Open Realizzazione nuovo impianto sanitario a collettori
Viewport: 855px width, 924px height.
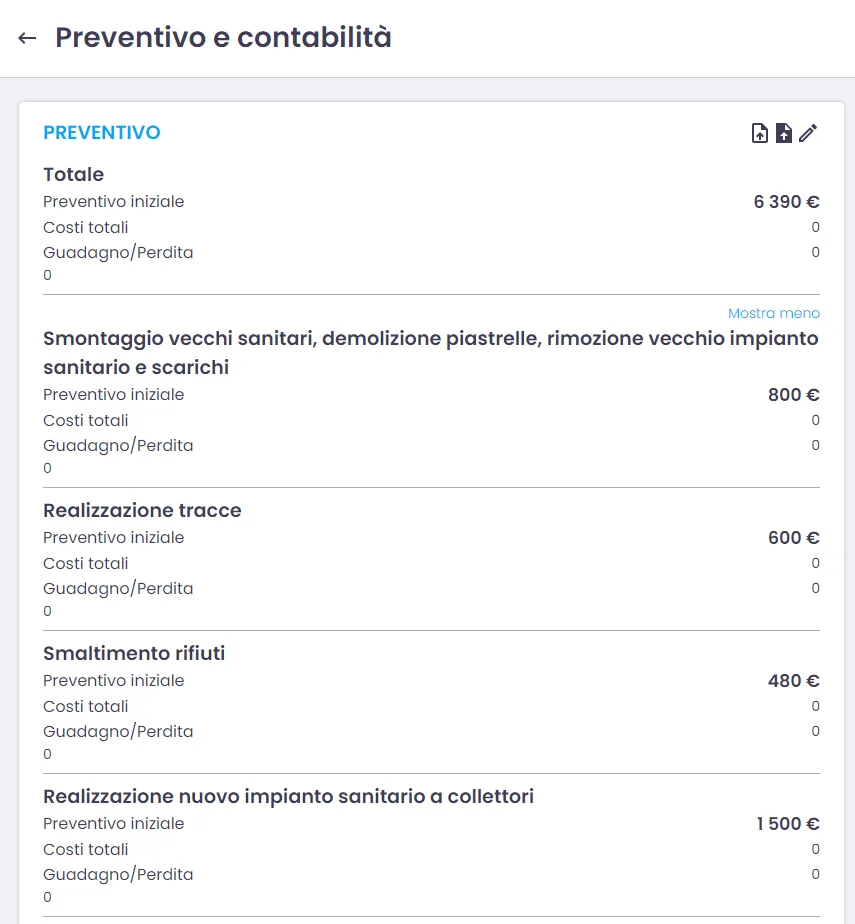pos(288,796)
